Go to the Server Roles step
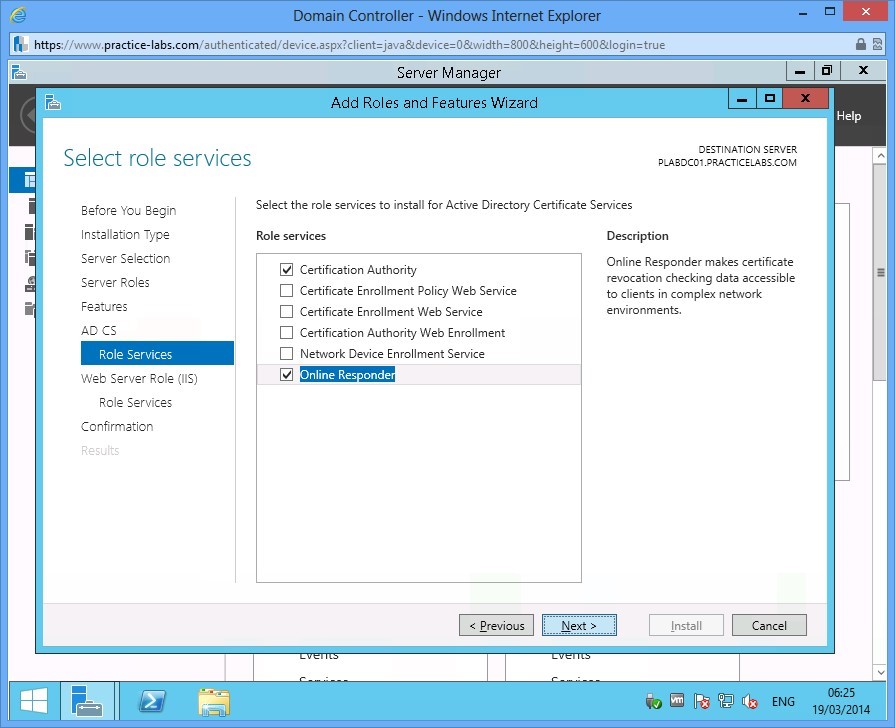The width and height of the screenshot is (895, 728). click(114, 282)
